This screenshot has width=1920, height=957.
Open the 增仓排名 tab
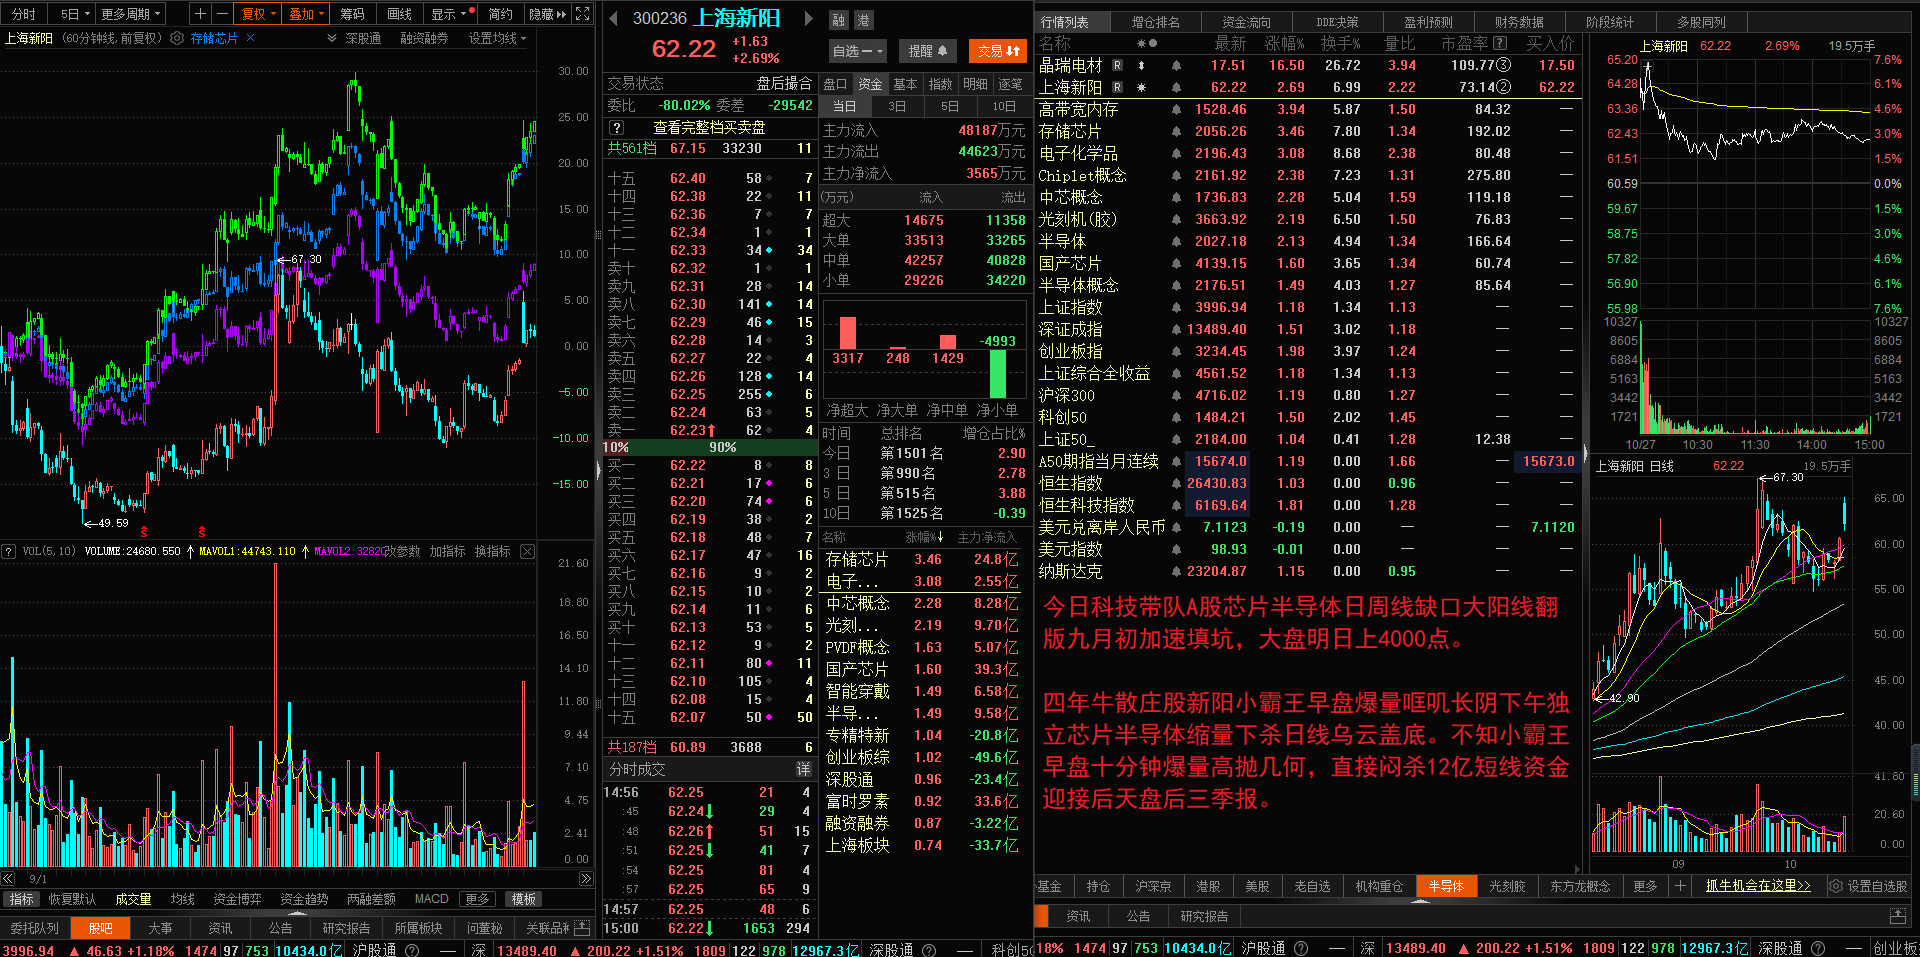[1155, 22]
